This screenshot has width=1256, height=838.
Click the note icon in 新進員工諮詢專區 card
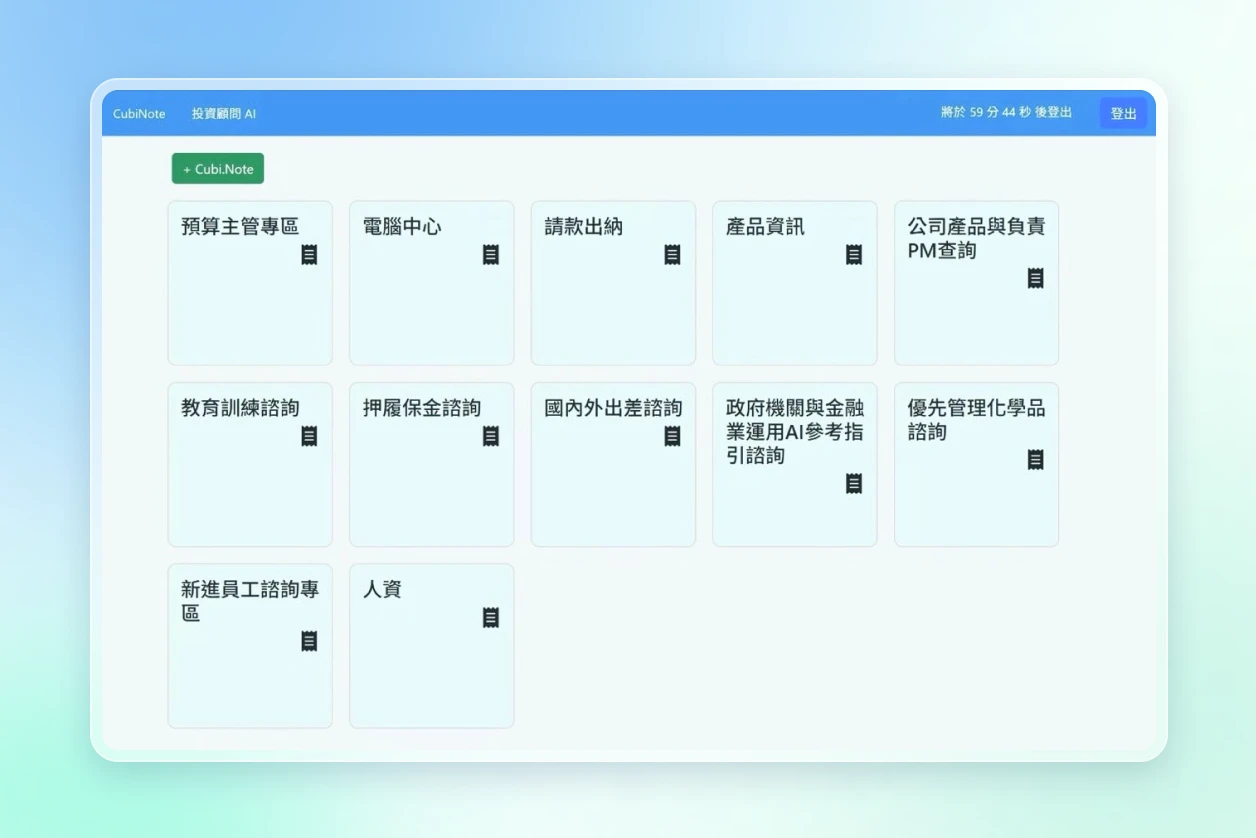(309, 641)
